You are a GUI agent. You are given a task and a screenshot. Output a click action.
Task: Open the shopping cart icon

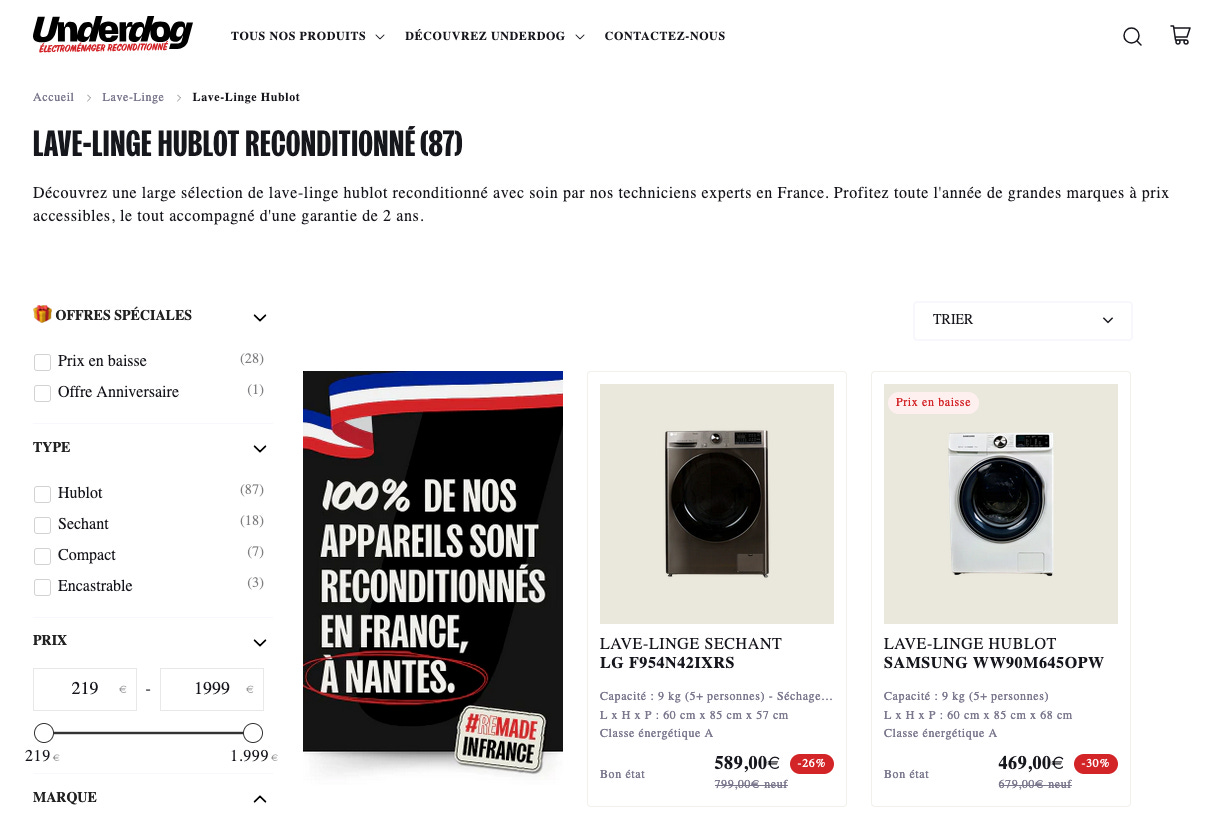click(1180, 36)
